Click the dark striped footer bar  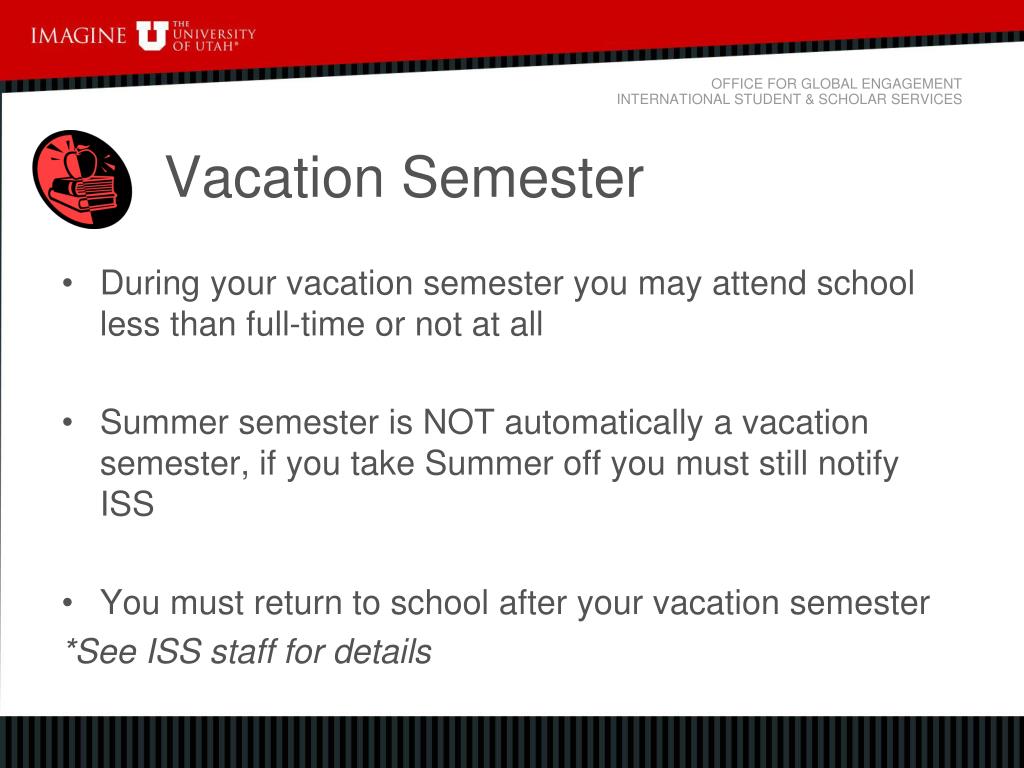512,742
